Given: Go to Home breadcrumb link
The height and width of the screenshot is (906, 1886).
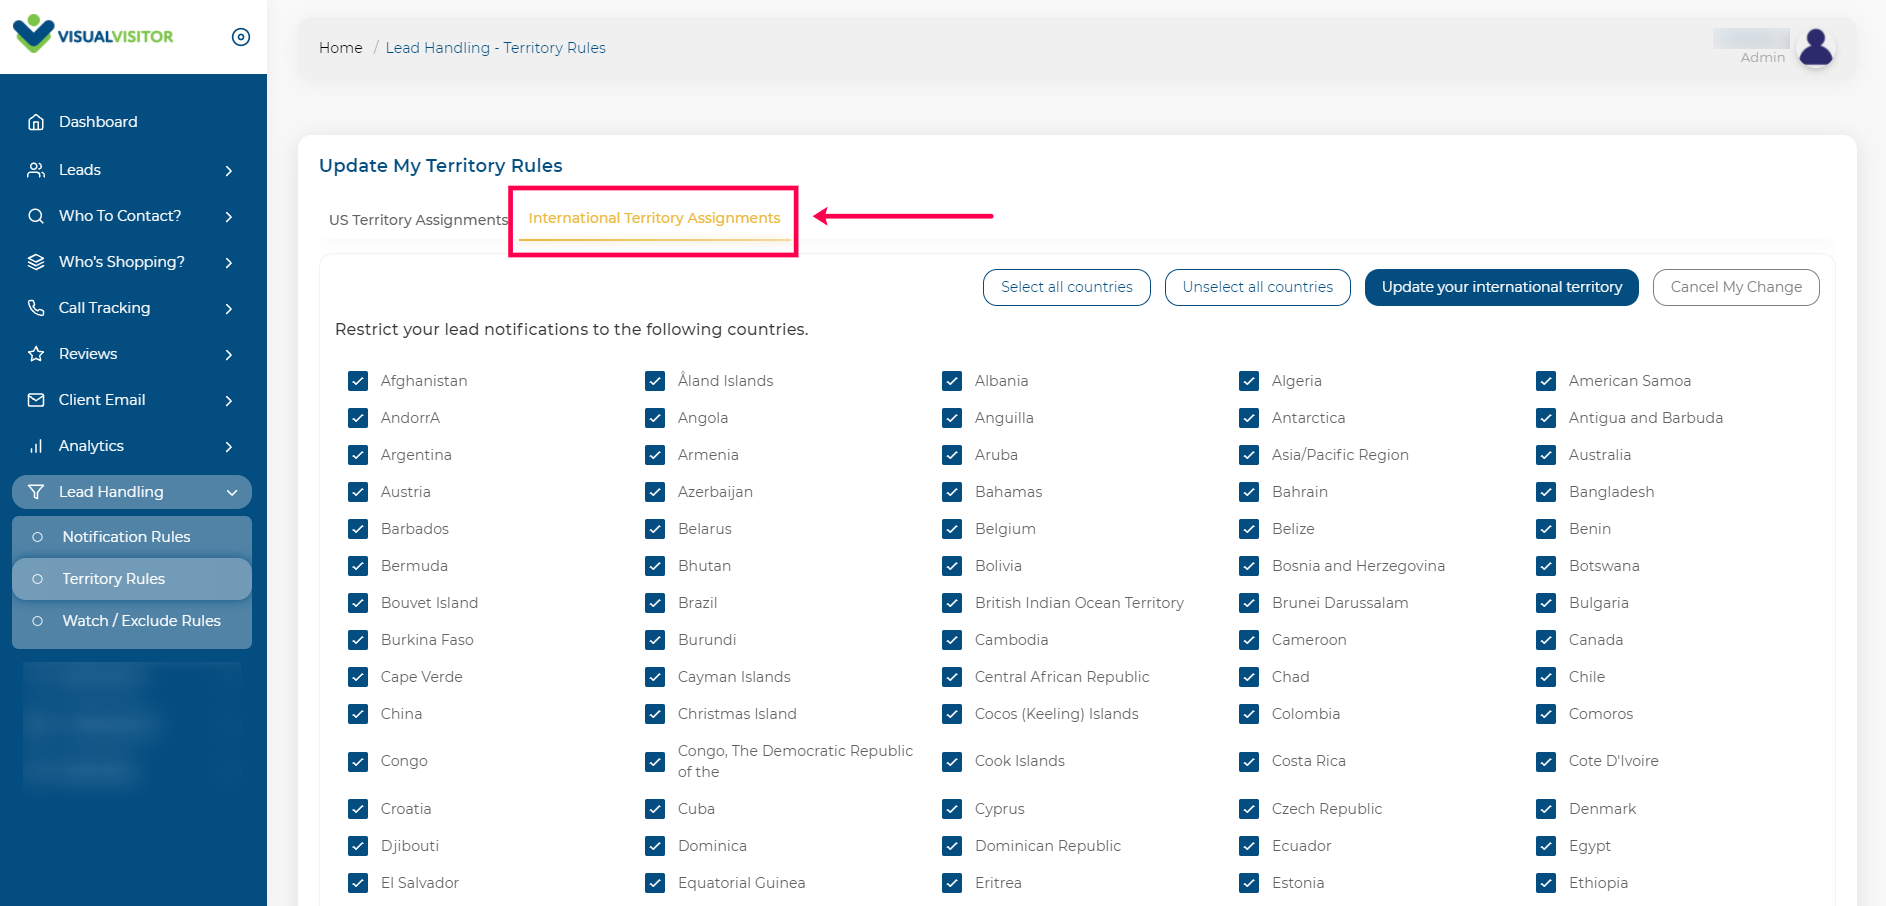Looking at the screenshot, I should click(341, 48).
